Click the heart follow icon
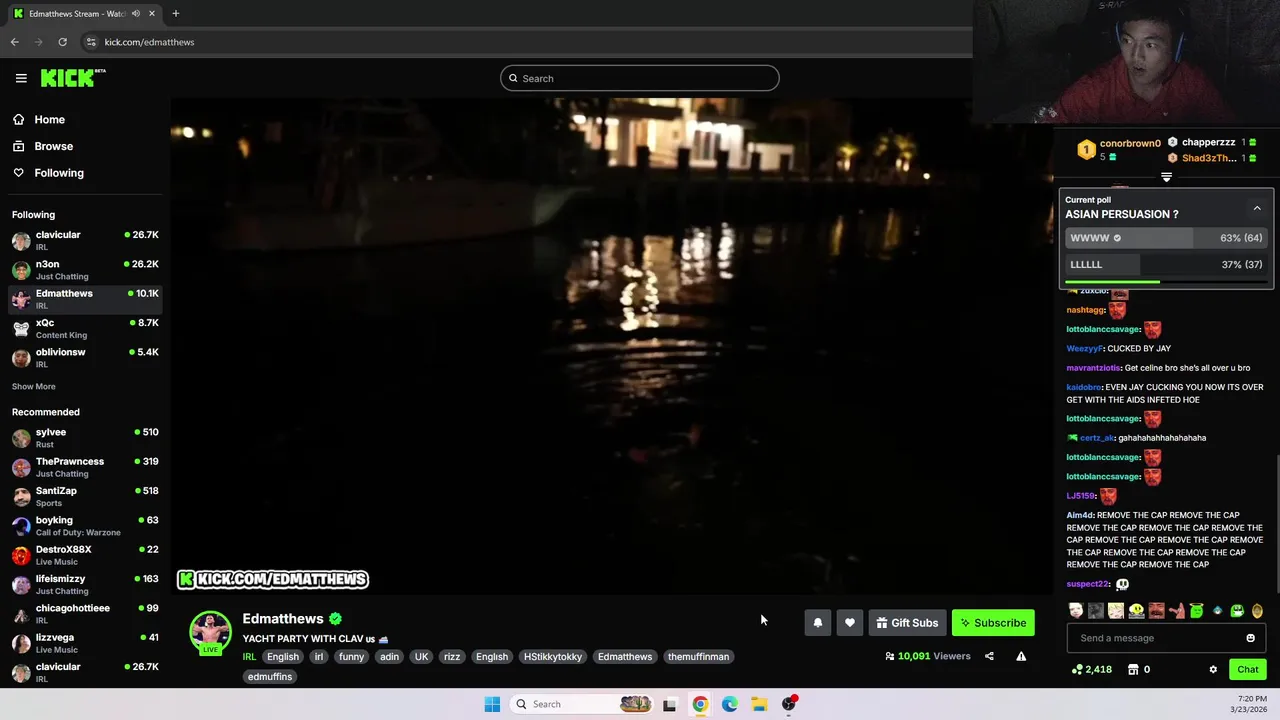The height and width of the screenshot is (720, 1280). point(849,623)
